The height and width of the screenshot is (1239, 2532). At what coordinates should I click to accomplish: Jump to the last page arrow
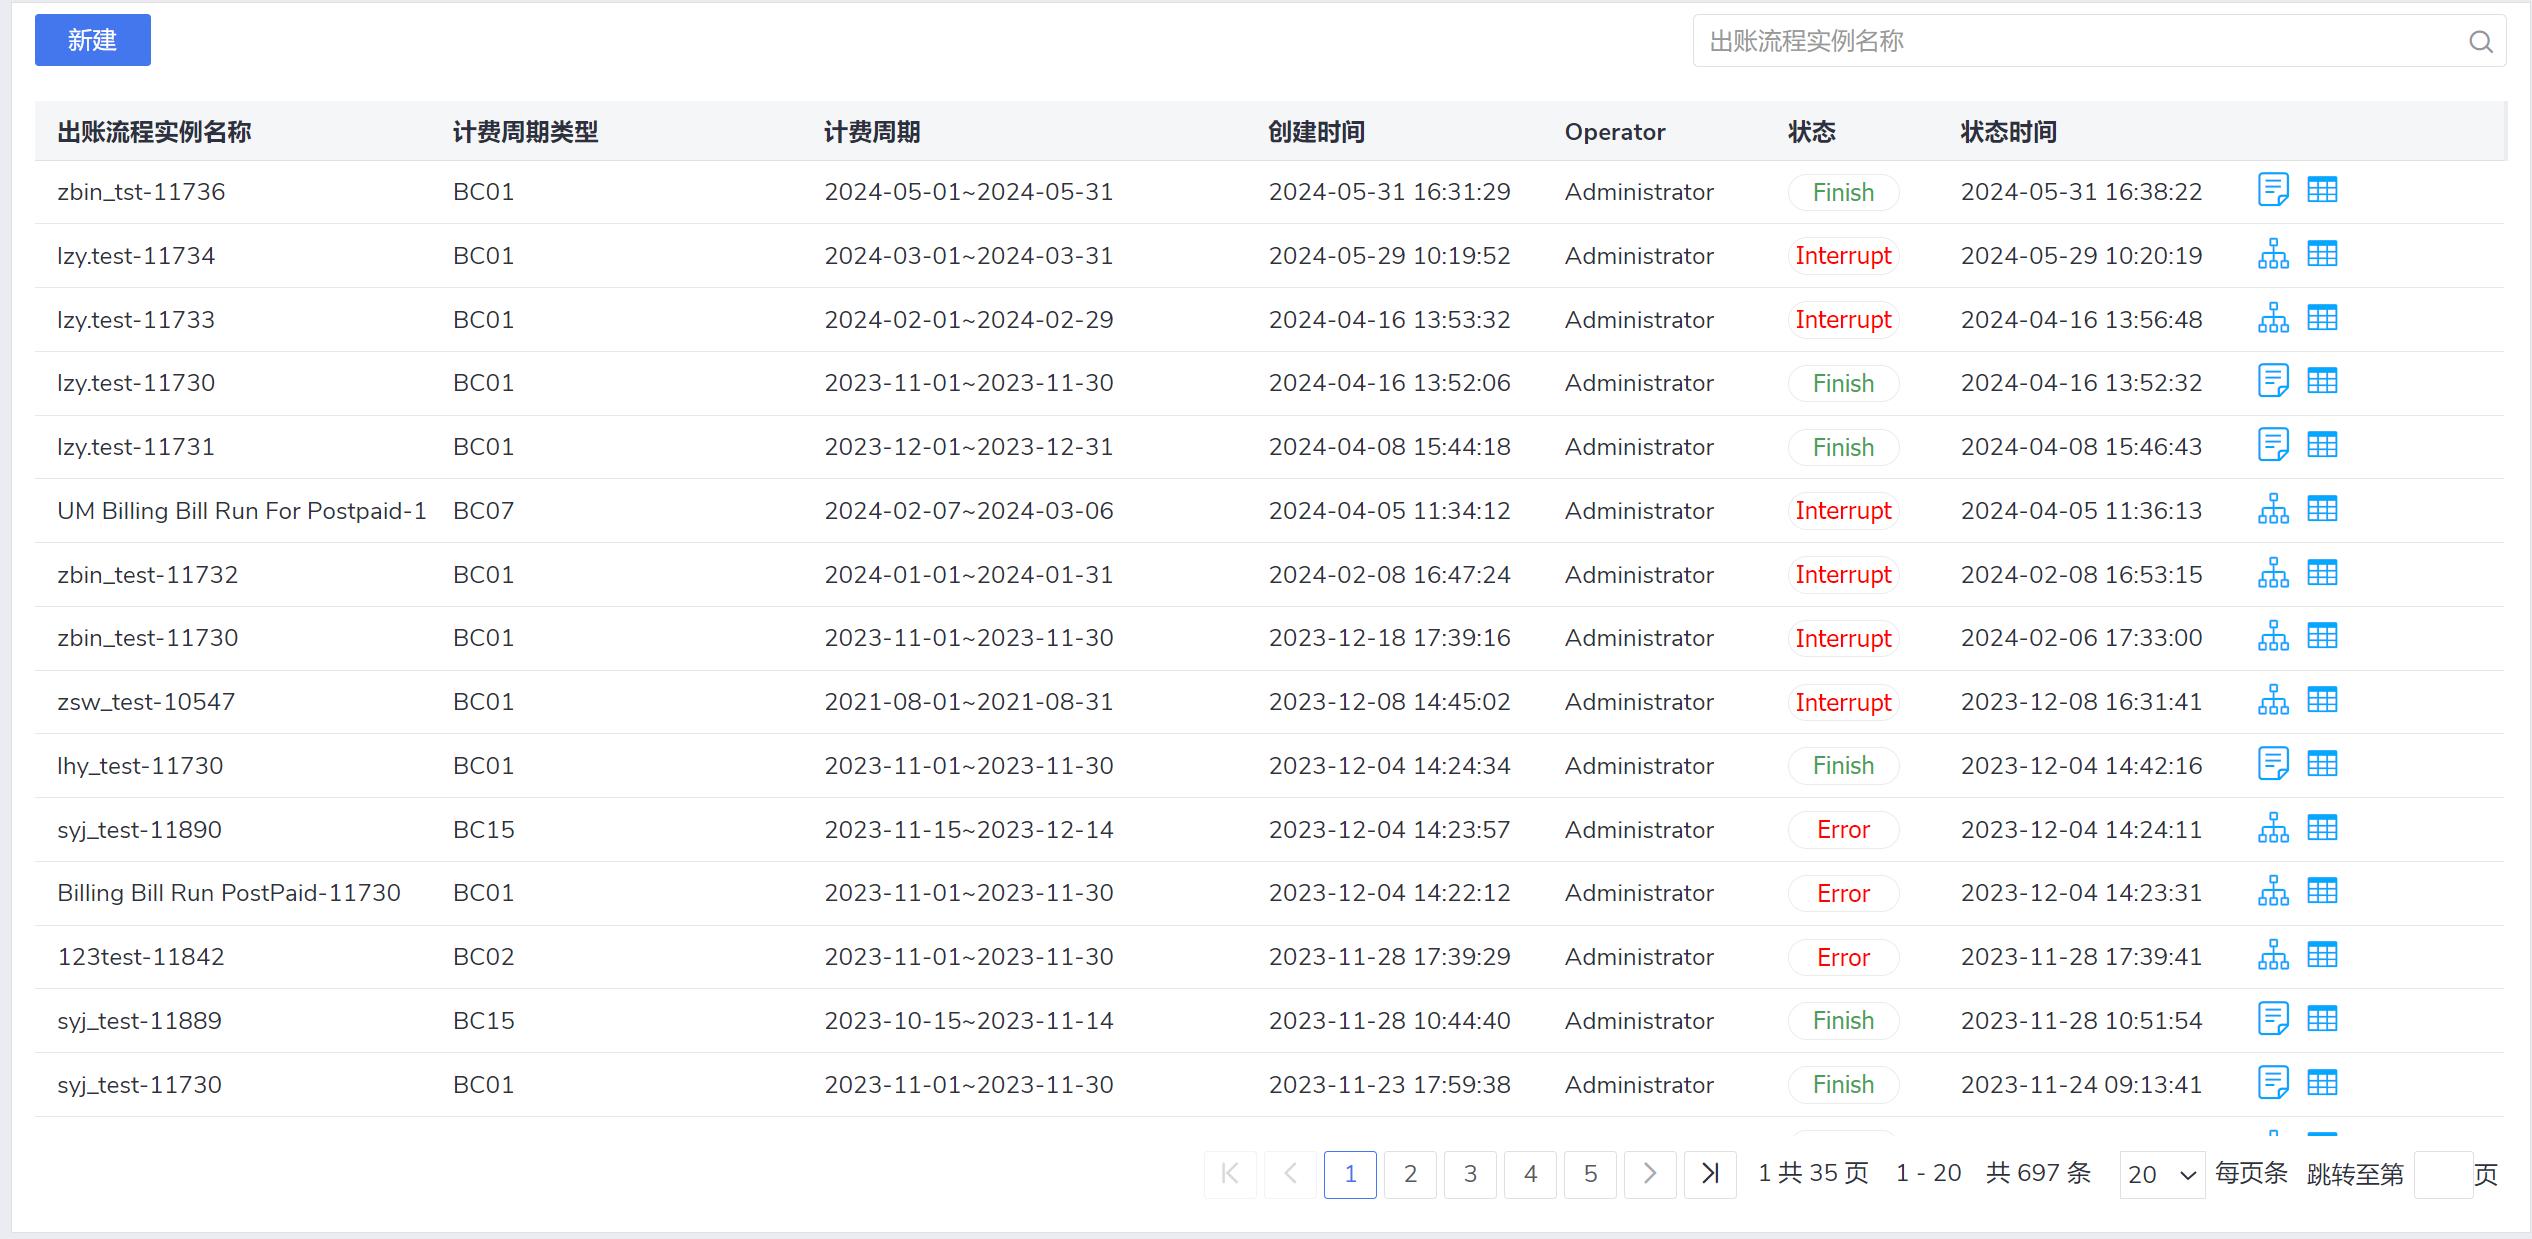[1710, 1174]
